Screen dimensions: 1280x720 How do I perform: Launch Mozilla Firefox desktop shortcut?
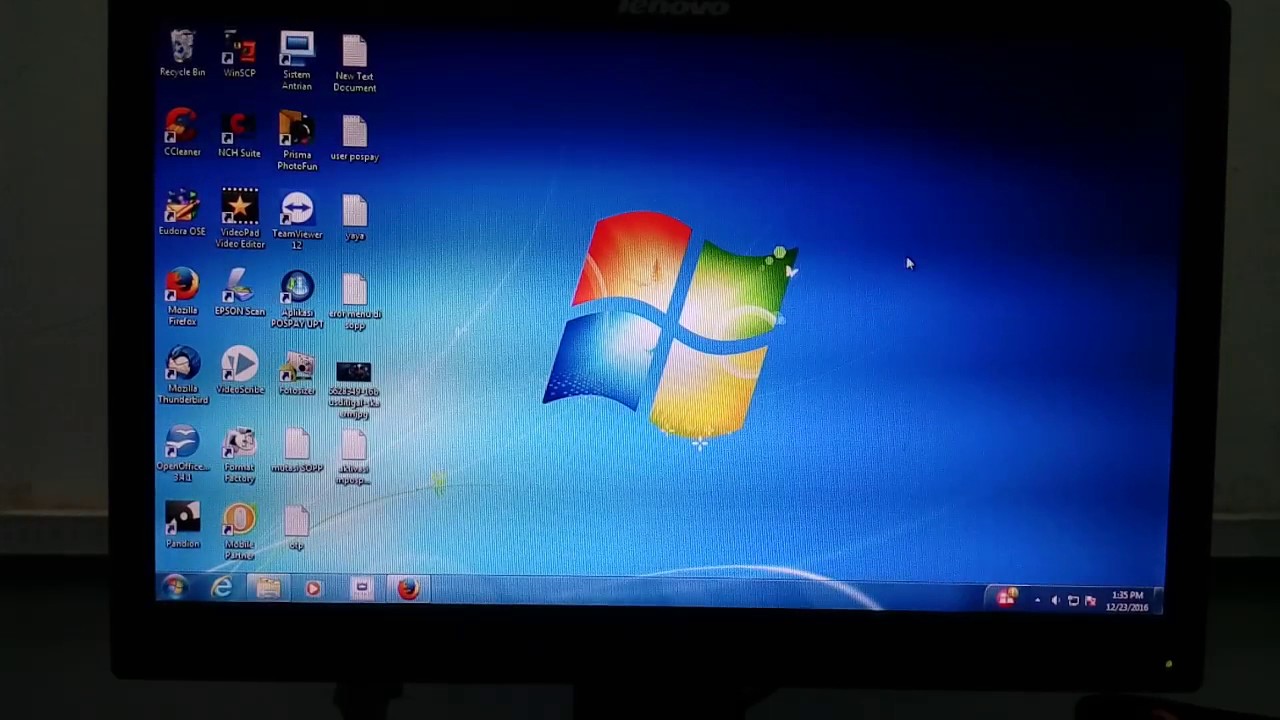[x=182, y=297]
